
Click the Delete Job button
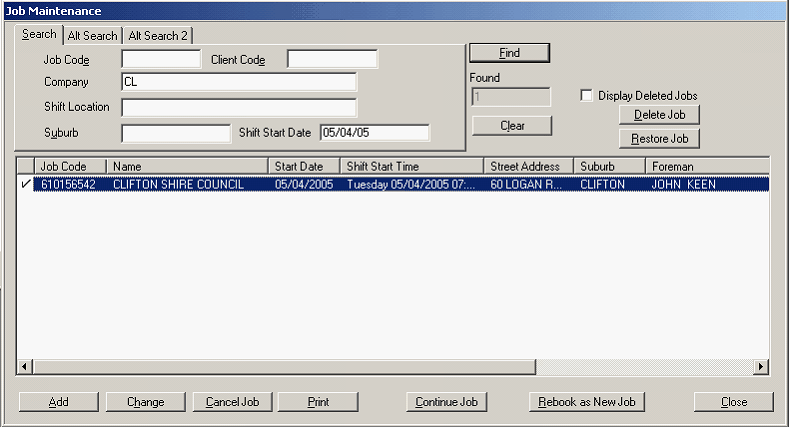point(659,115)
